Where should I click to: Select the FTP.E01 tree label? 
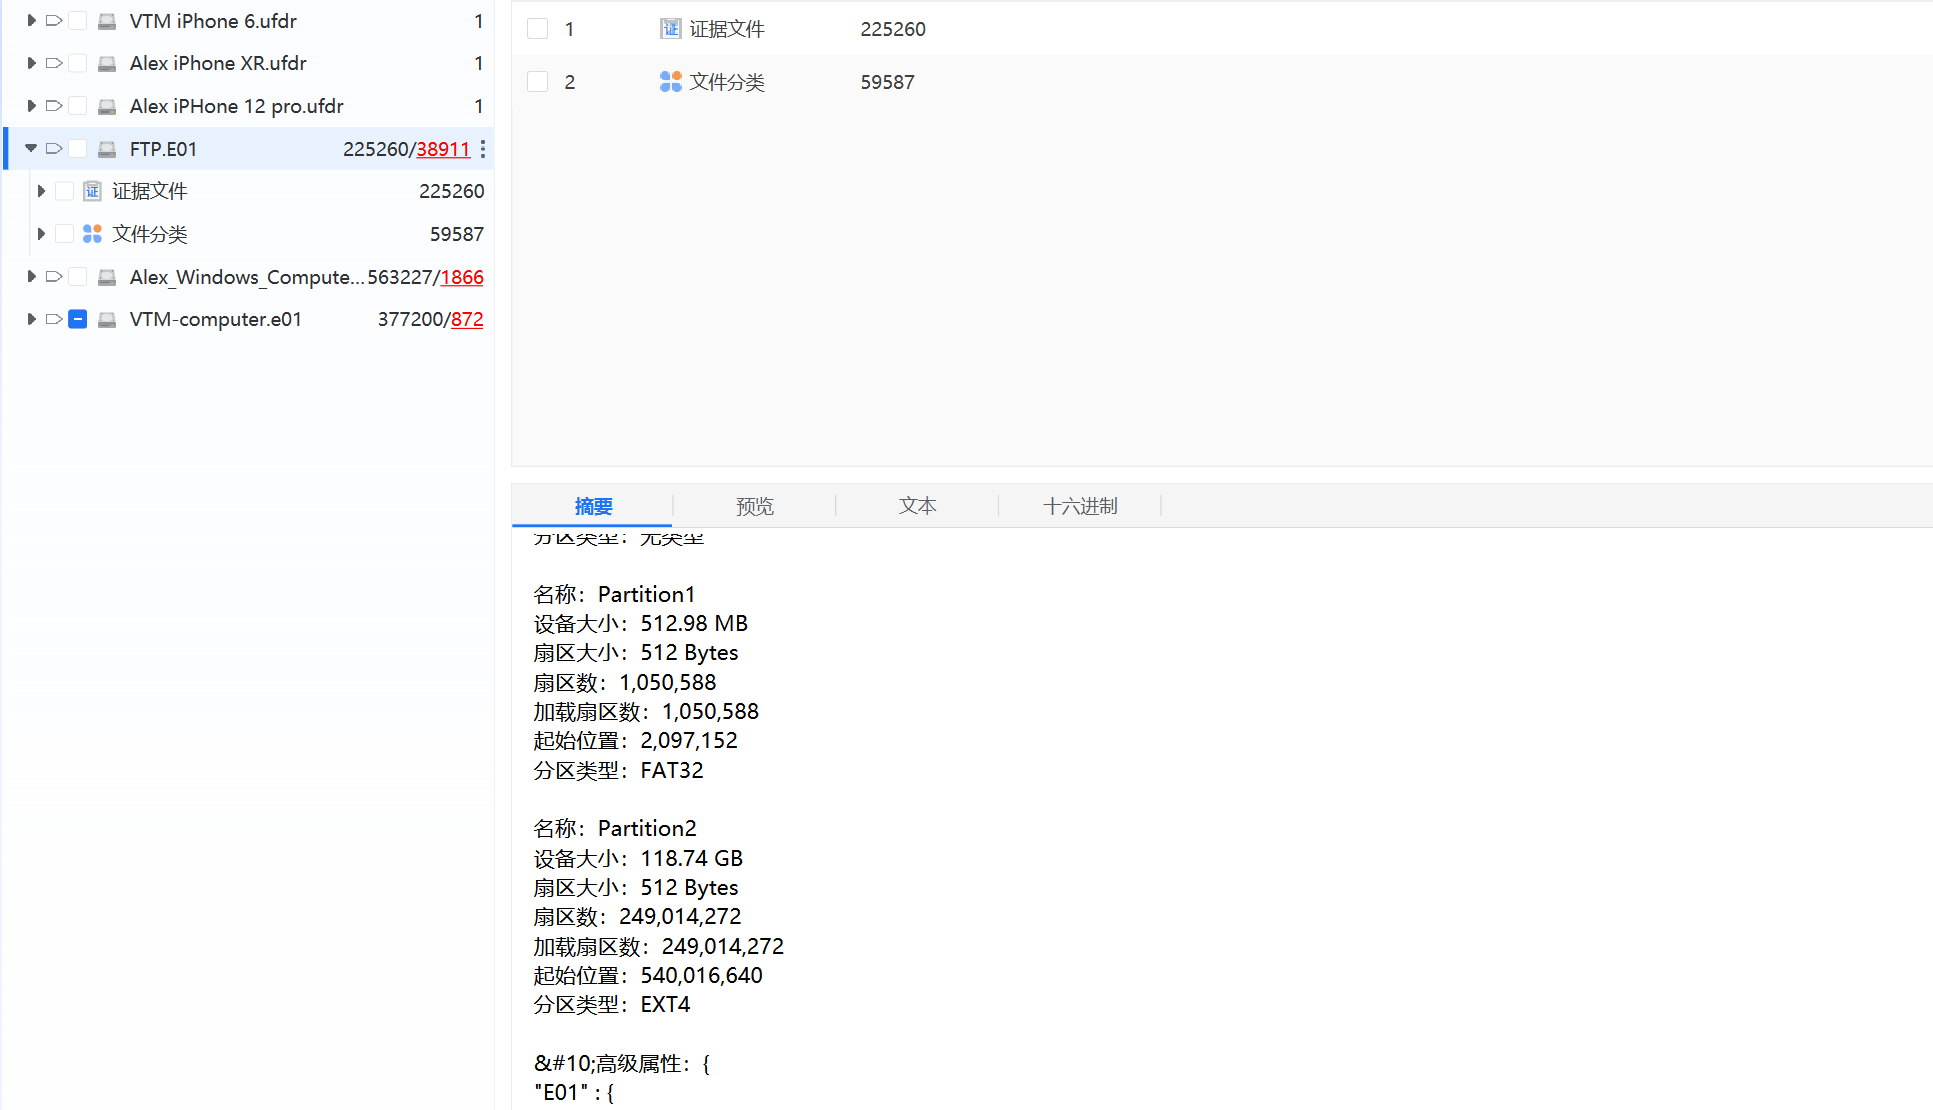(163, 149)
